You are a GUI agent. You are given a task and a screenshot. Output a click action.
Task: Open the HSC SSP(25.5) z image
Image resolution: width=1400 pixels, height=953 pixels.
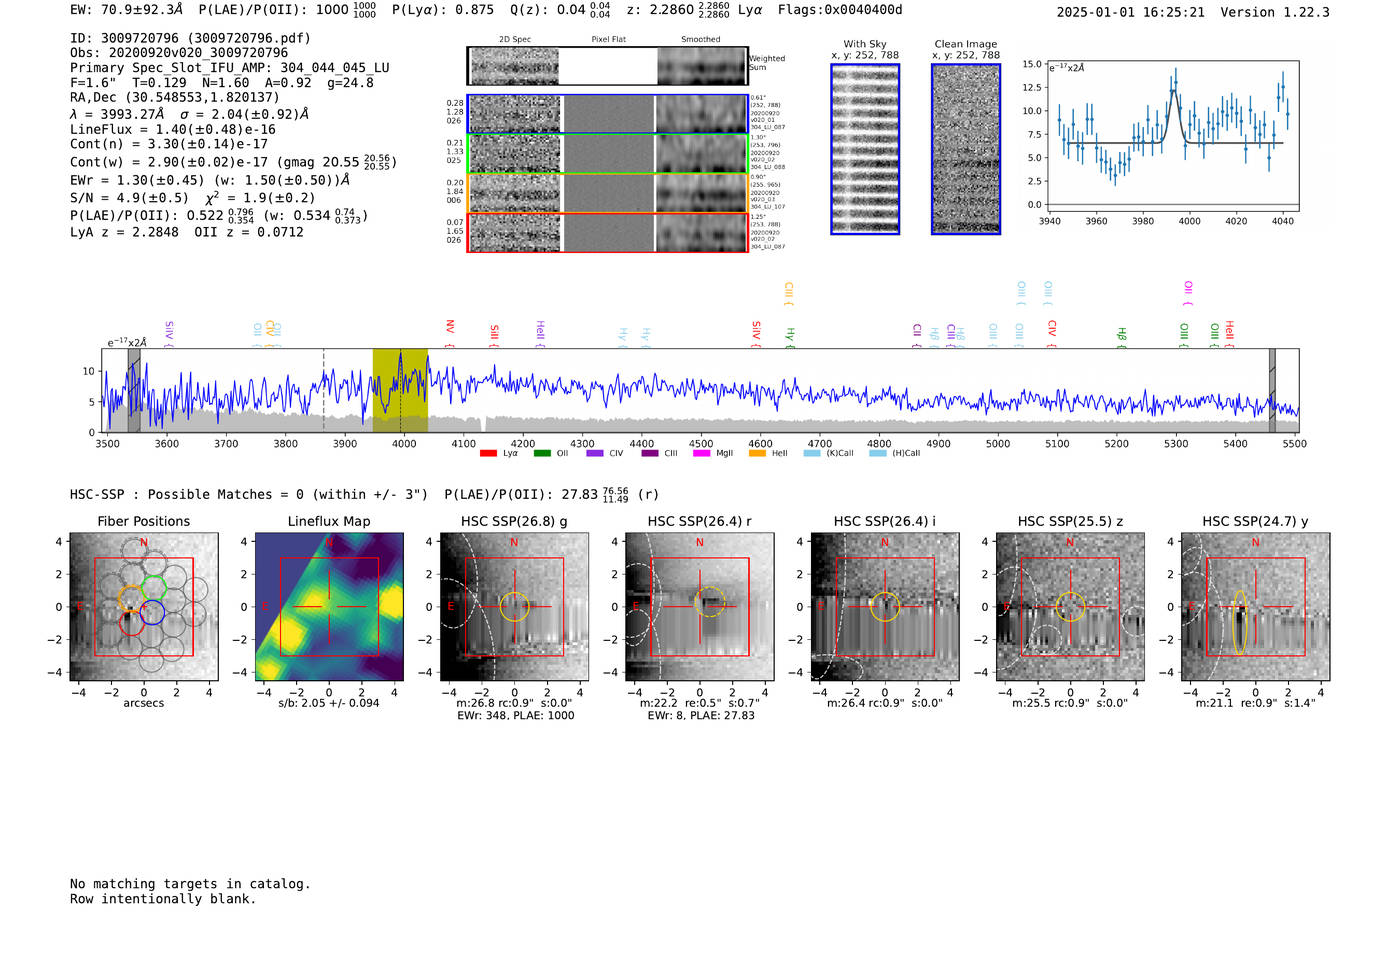tap(1070, 607)
